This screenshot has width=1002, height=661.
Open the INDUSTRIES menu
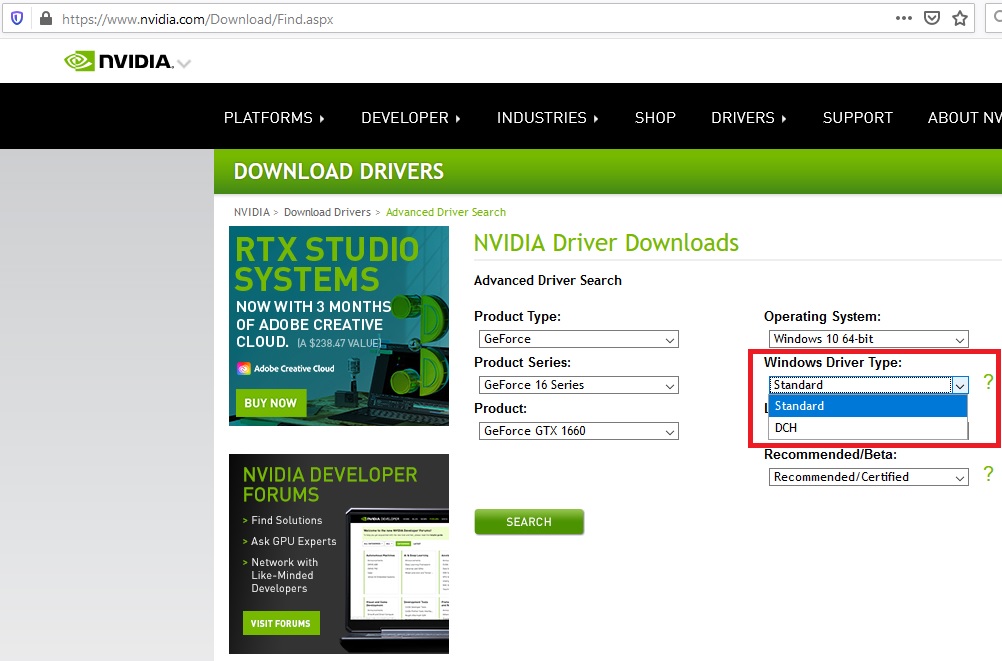(548, 118)
